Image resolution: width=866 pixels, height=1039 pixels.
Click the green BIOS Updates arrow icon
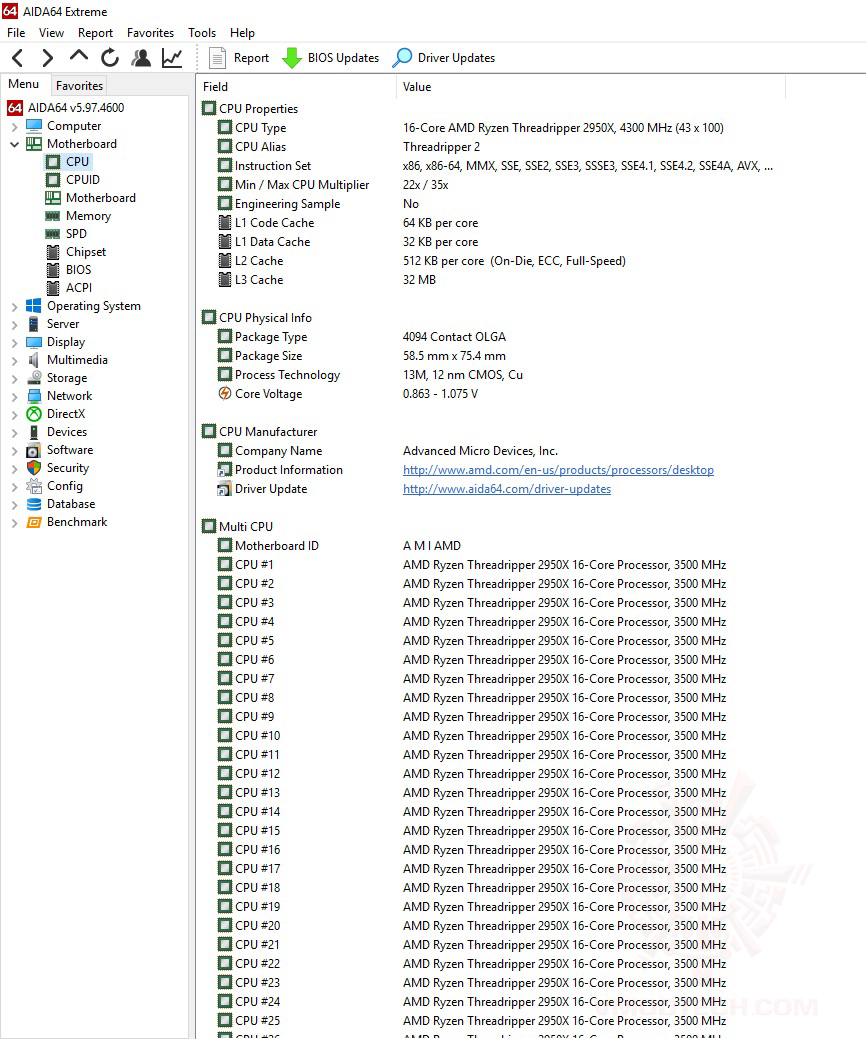(x=292, y=58)
